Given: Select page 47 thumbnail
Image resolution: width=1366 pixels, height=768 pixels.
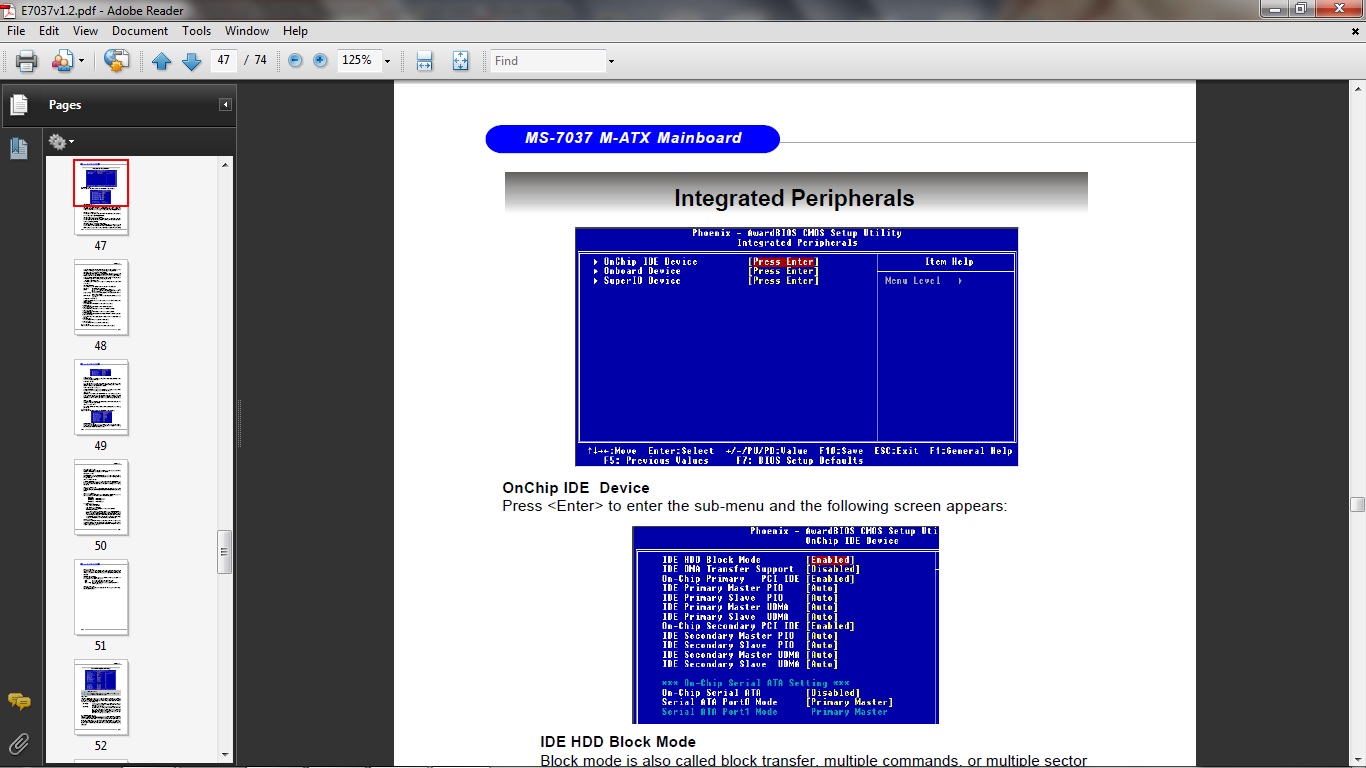Looking at the screenshot, I should click(101, 197).
